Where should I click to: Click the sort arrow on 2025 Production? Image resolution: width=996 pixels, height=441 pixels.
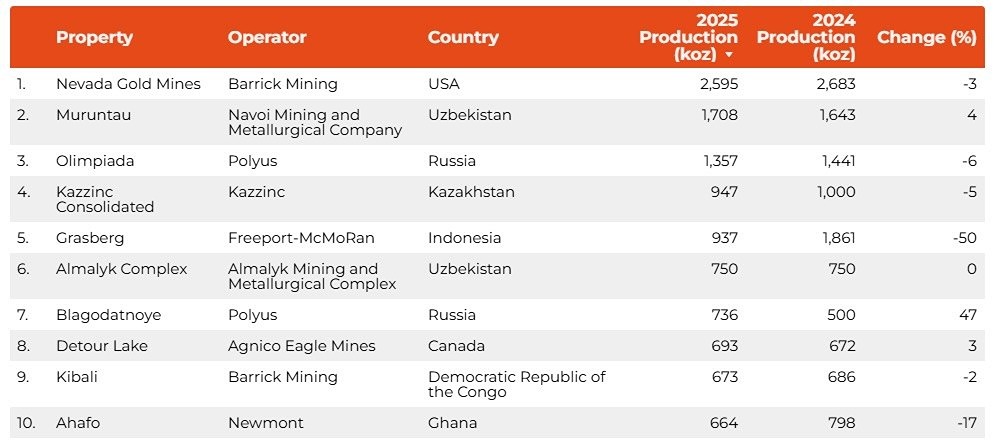729,54
